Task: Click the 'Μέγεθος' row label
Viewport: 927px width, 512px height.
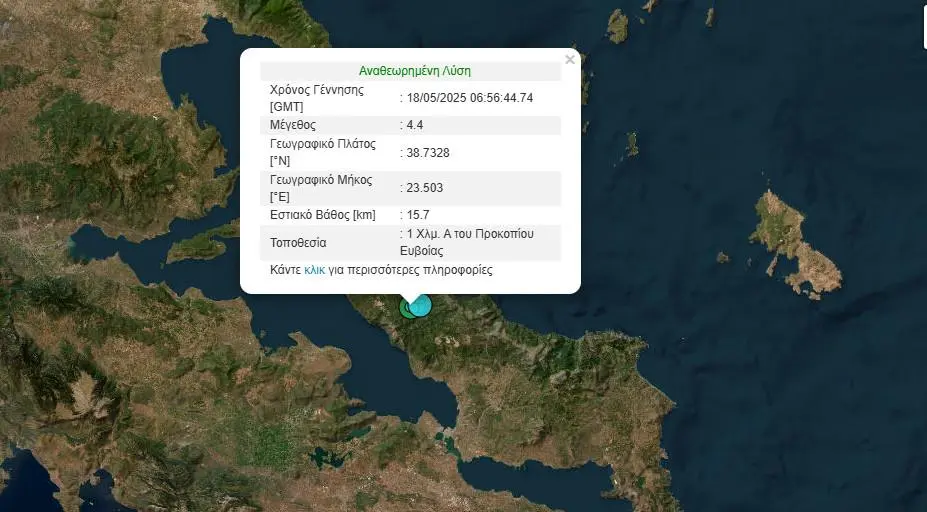Action: (293, 125)
